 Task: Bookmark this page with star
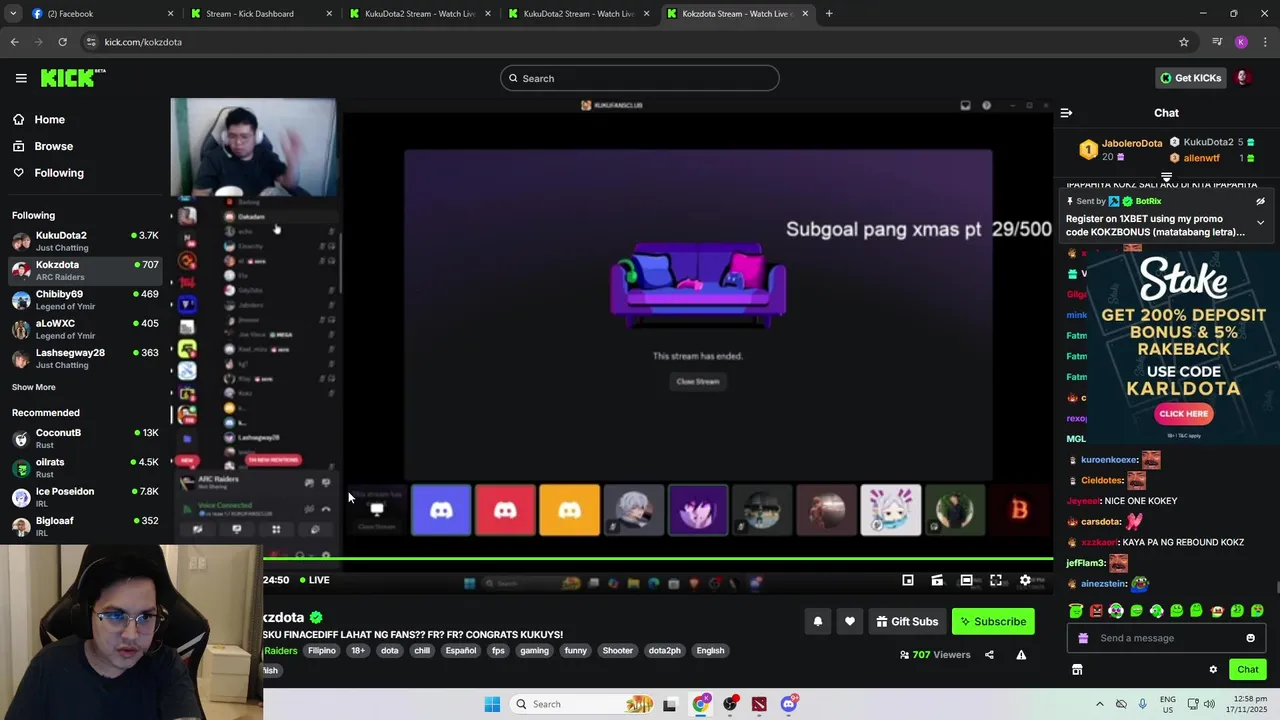[1184, 42]
